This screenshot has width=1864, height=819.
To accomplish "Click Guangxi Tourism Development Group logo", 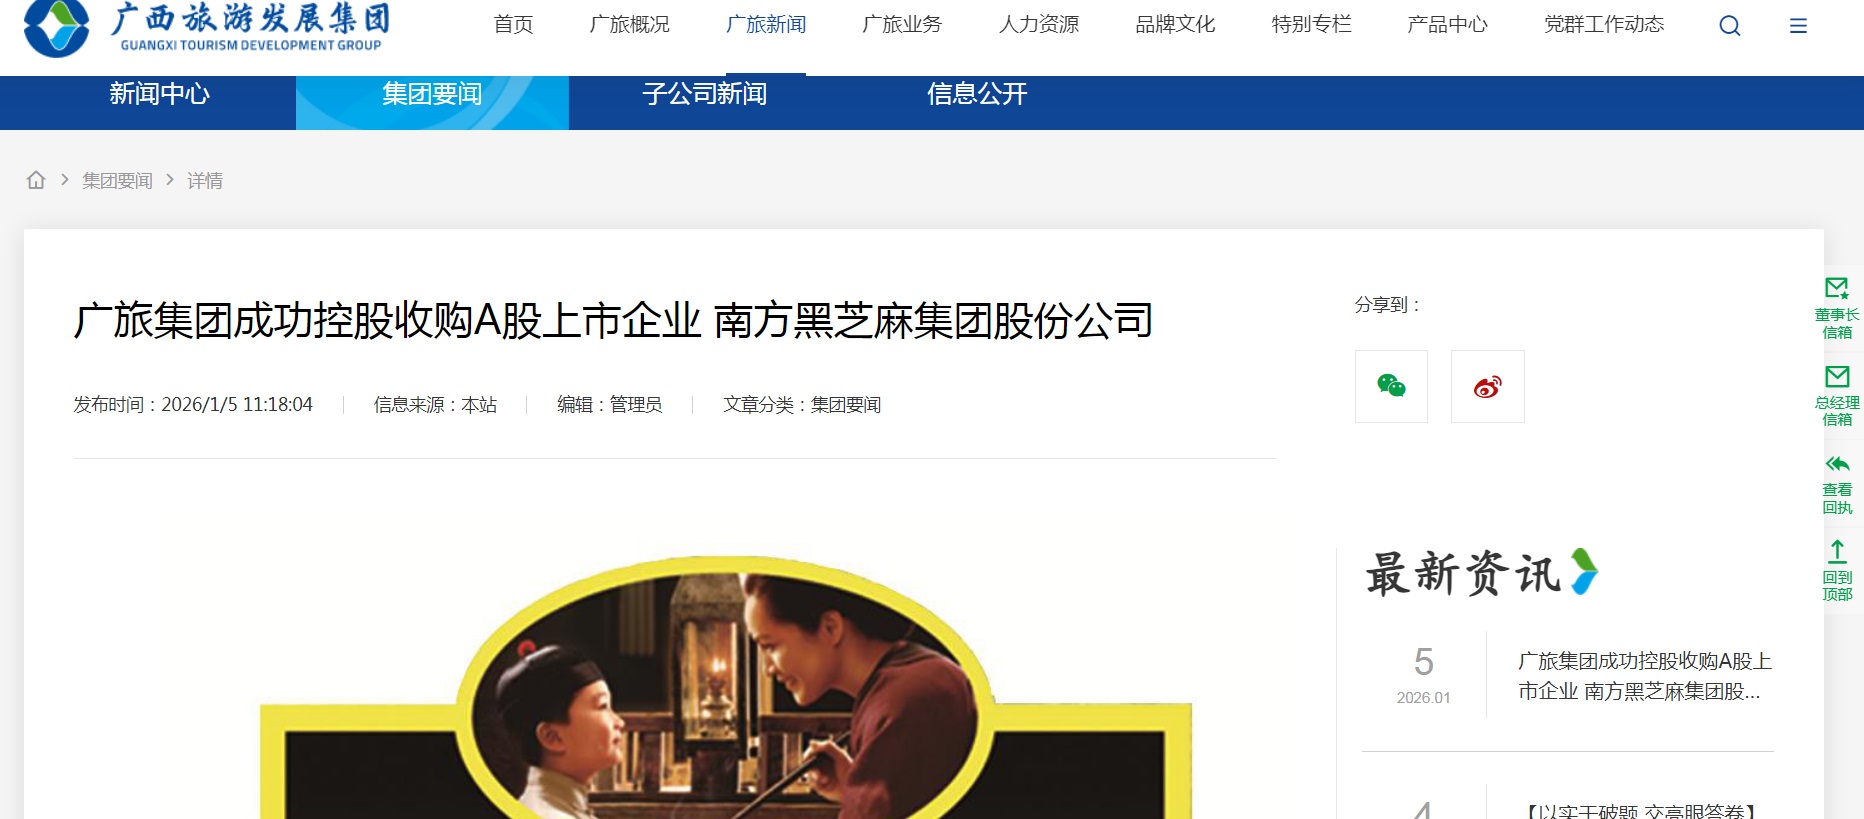I will tap(206, 27).
